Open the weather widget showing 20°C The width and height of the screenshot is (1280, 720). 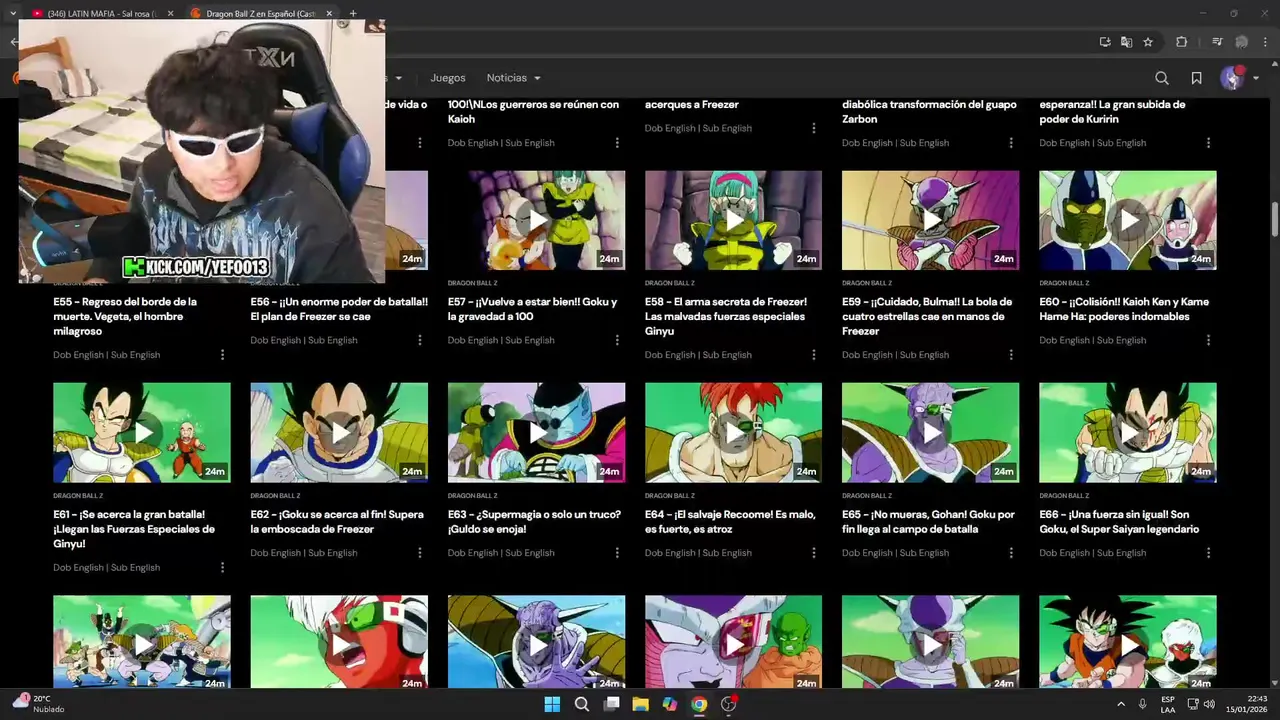[40, 704]
